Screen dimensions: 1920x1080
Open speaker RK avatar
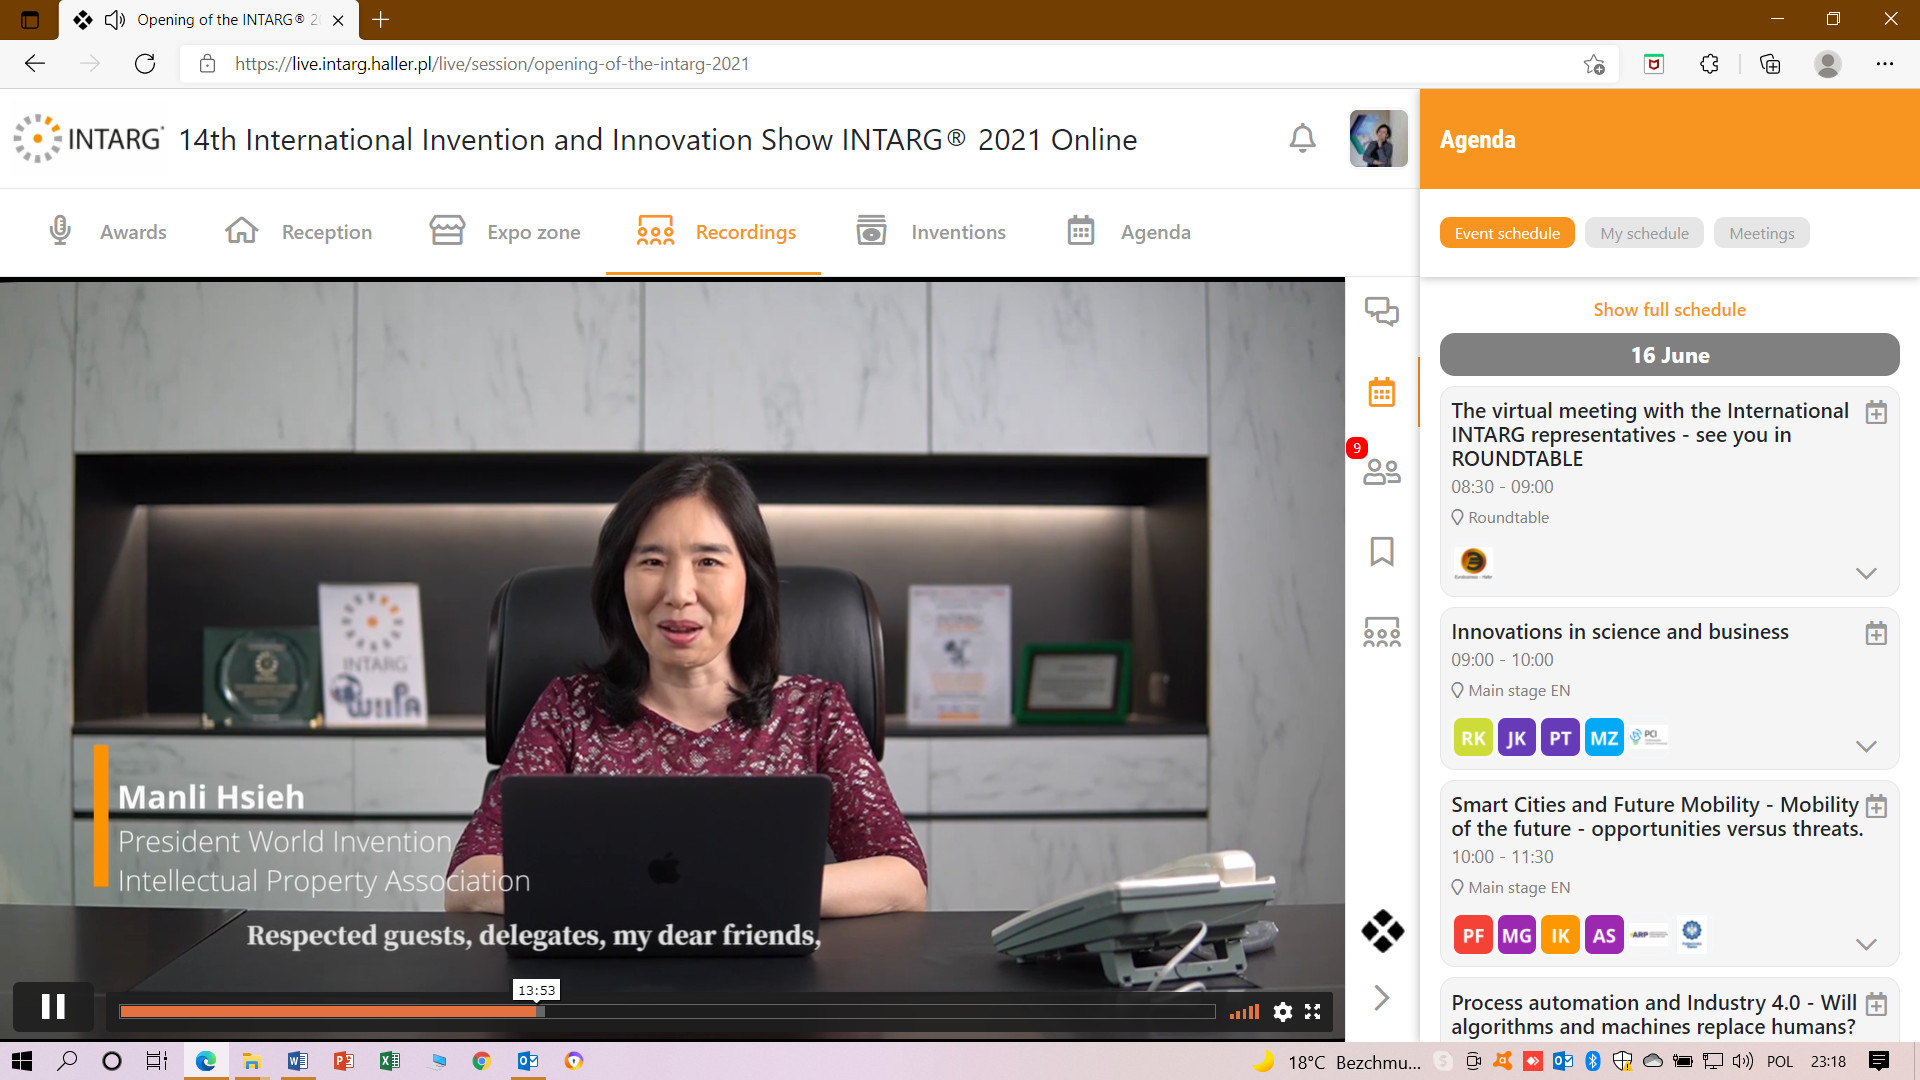pos(1472,738)
